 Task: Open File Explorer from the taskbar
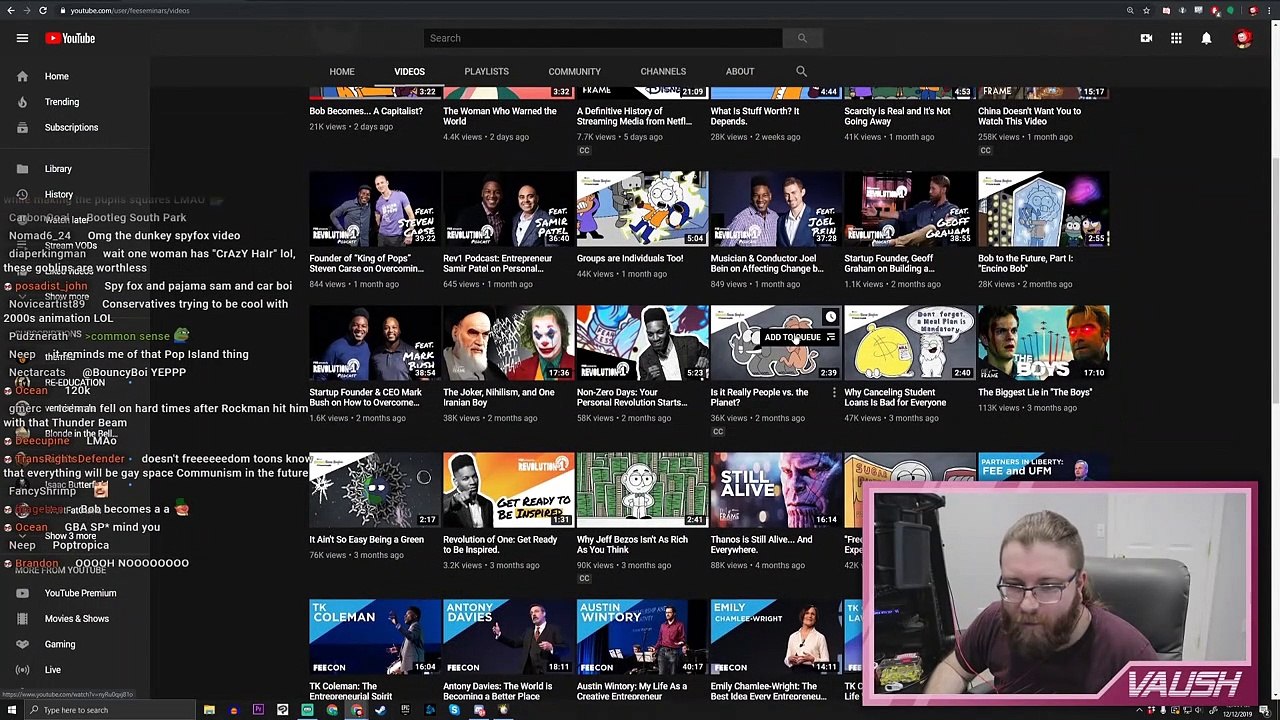pos(209,710)
